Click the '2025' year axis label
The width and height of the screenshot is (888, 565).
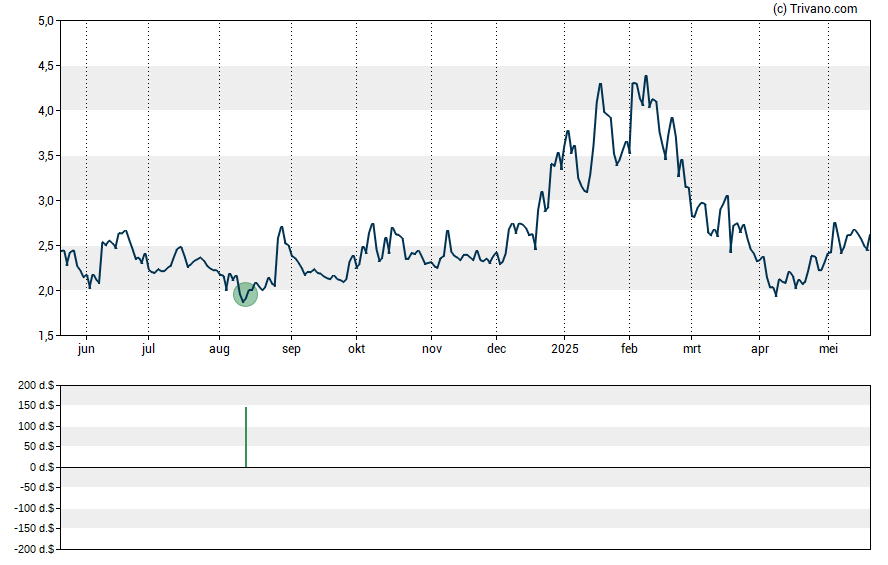(565, 349)
